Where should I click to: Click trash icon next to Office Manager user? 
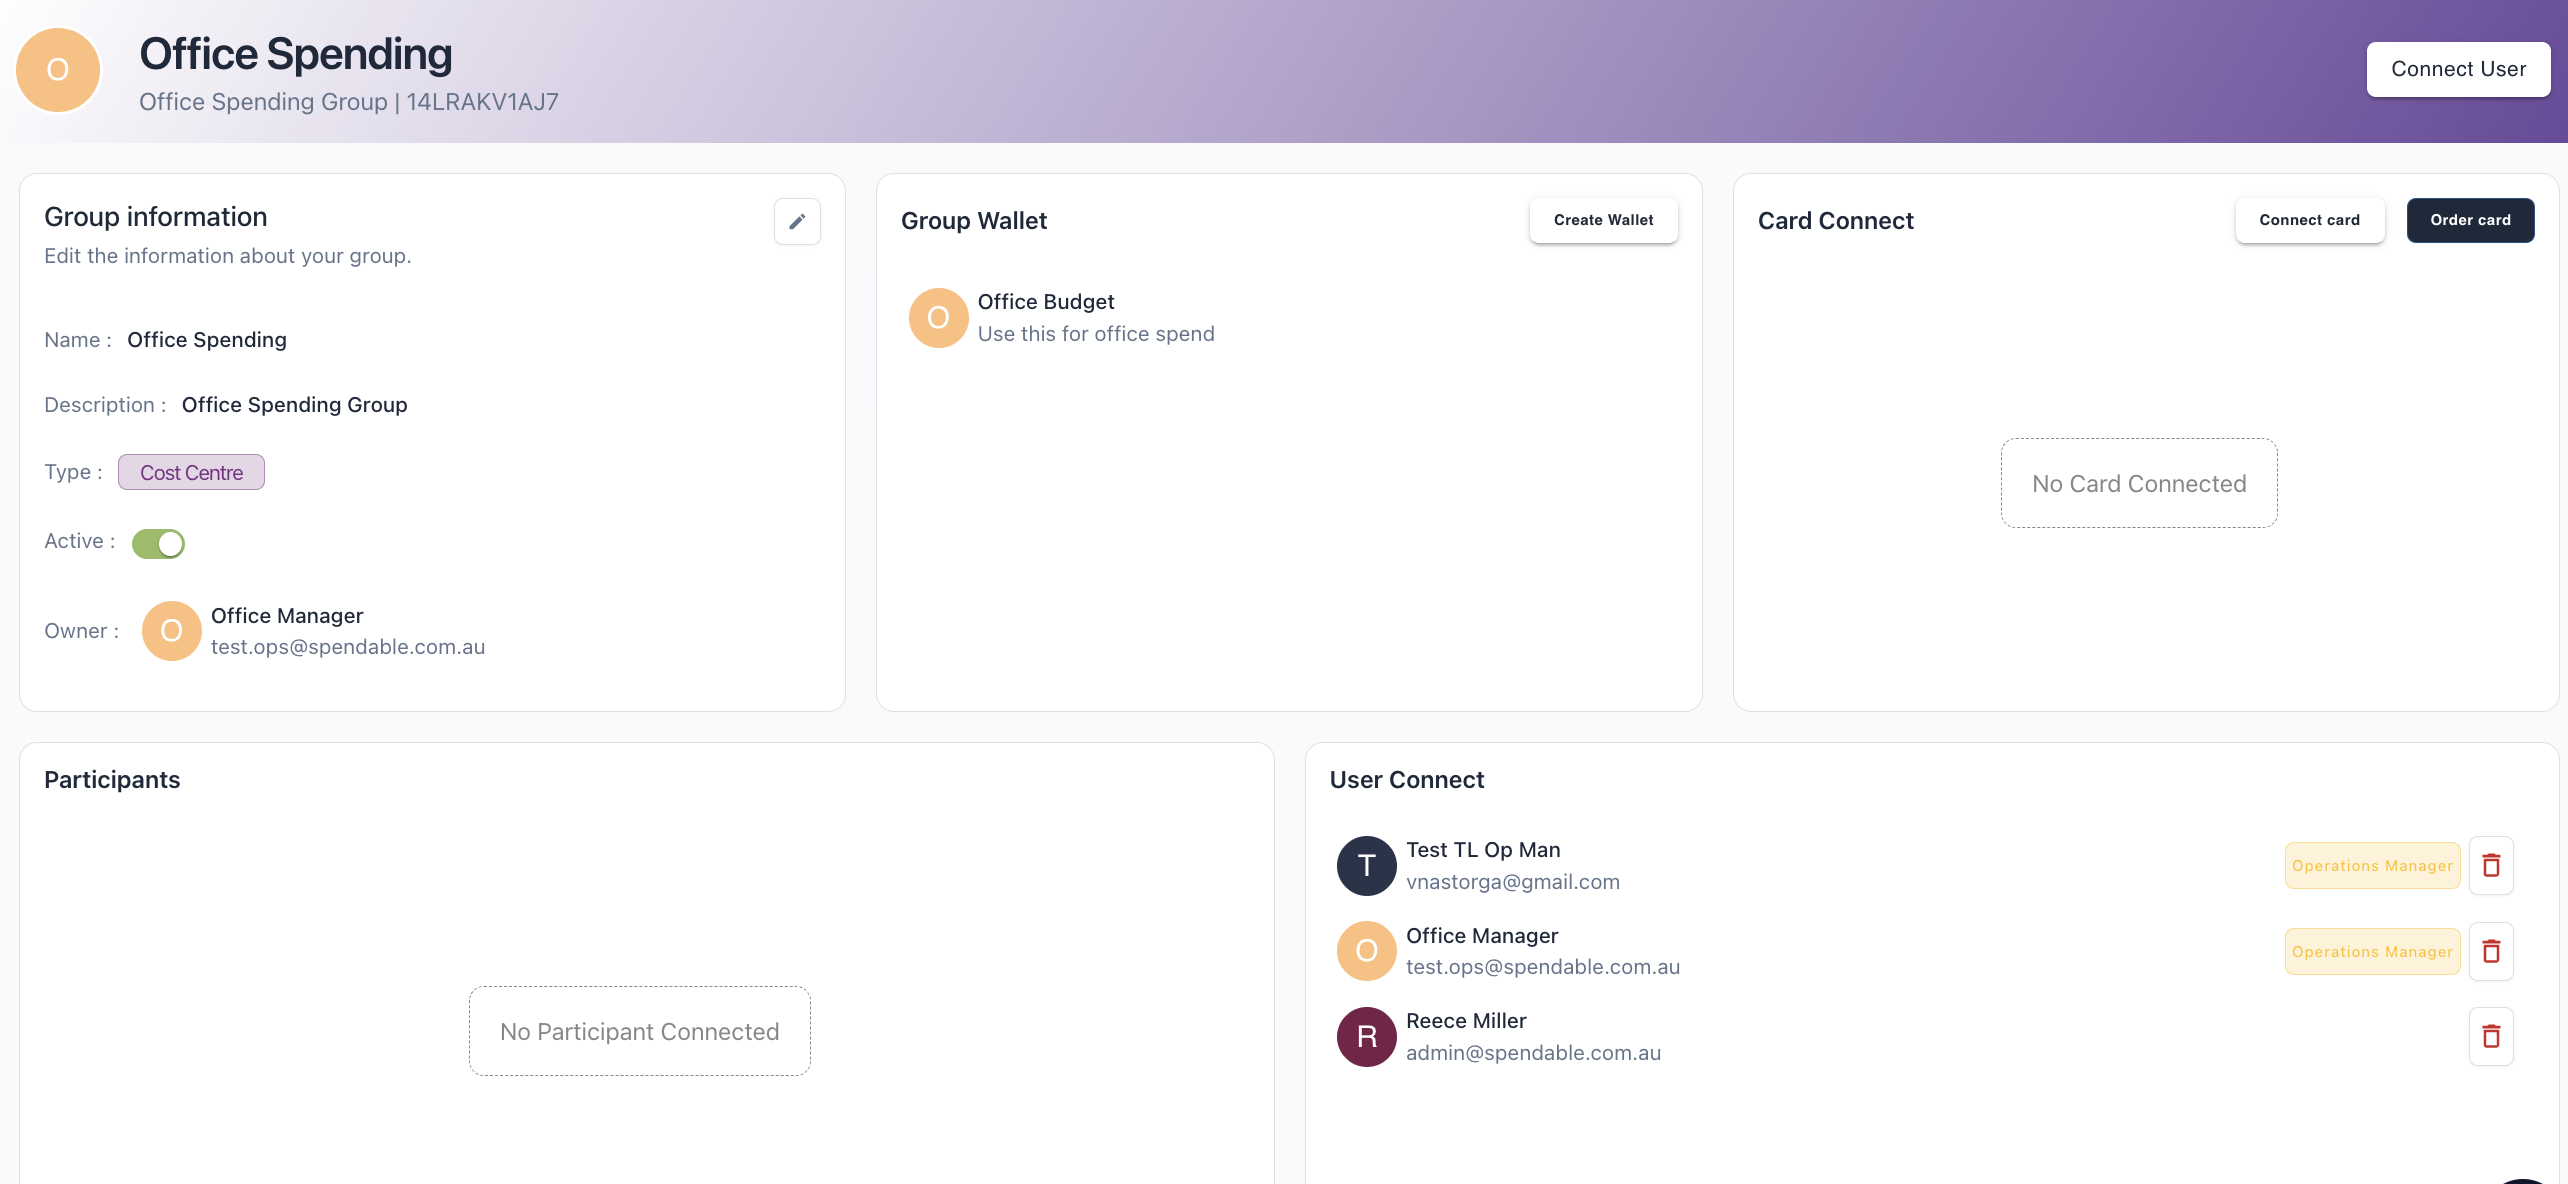point(2491,951)
